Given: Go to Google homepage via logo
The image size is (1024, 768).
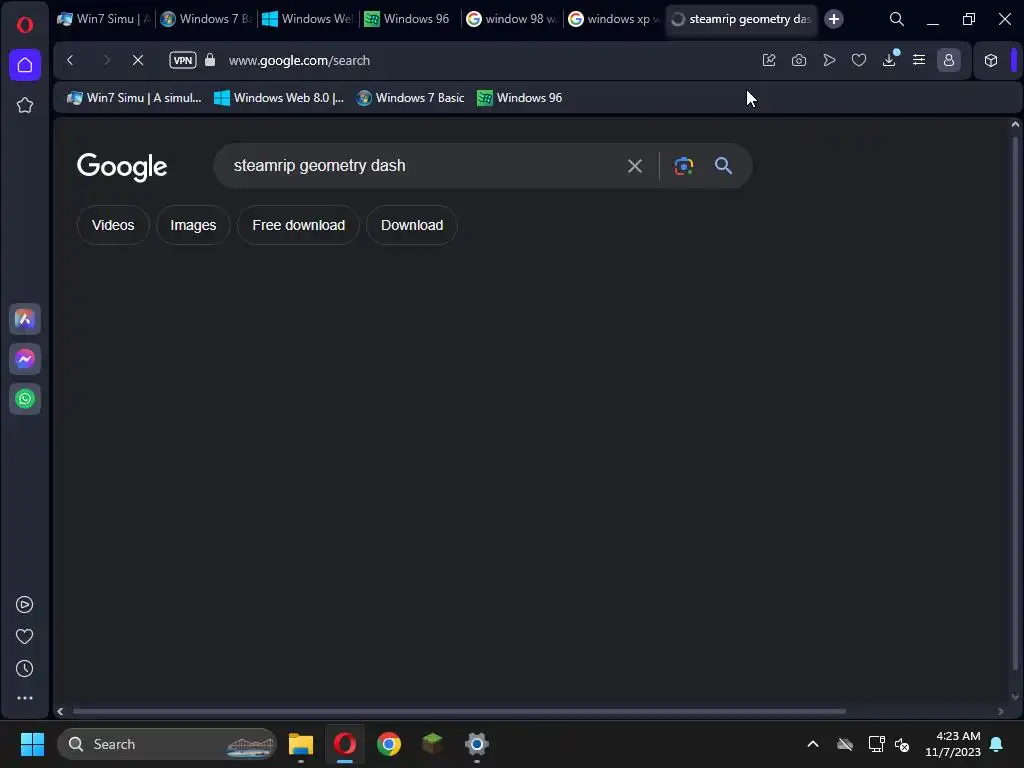Looking at the screenshot, I should [x=122, y=167].
